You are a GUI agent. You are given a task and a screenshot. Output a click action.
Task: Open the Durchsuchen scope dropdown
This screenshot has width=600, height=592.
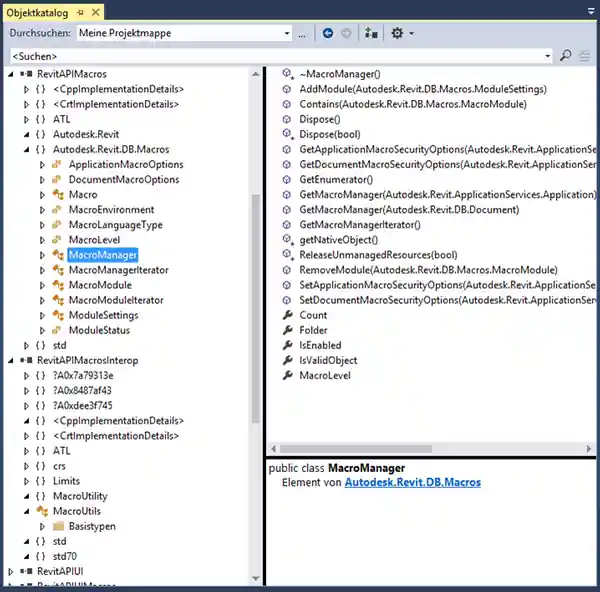(x=284, y=33)
